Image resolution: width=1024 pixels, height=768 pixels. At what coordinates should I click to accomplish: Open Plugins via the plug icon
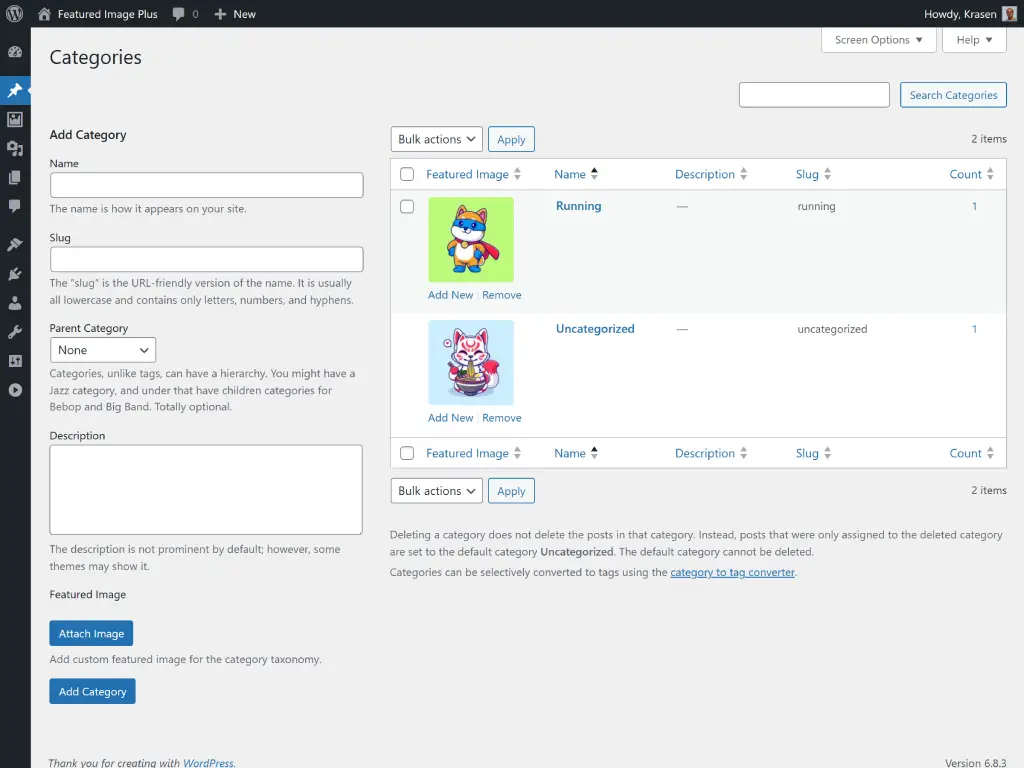click(15, 274)
